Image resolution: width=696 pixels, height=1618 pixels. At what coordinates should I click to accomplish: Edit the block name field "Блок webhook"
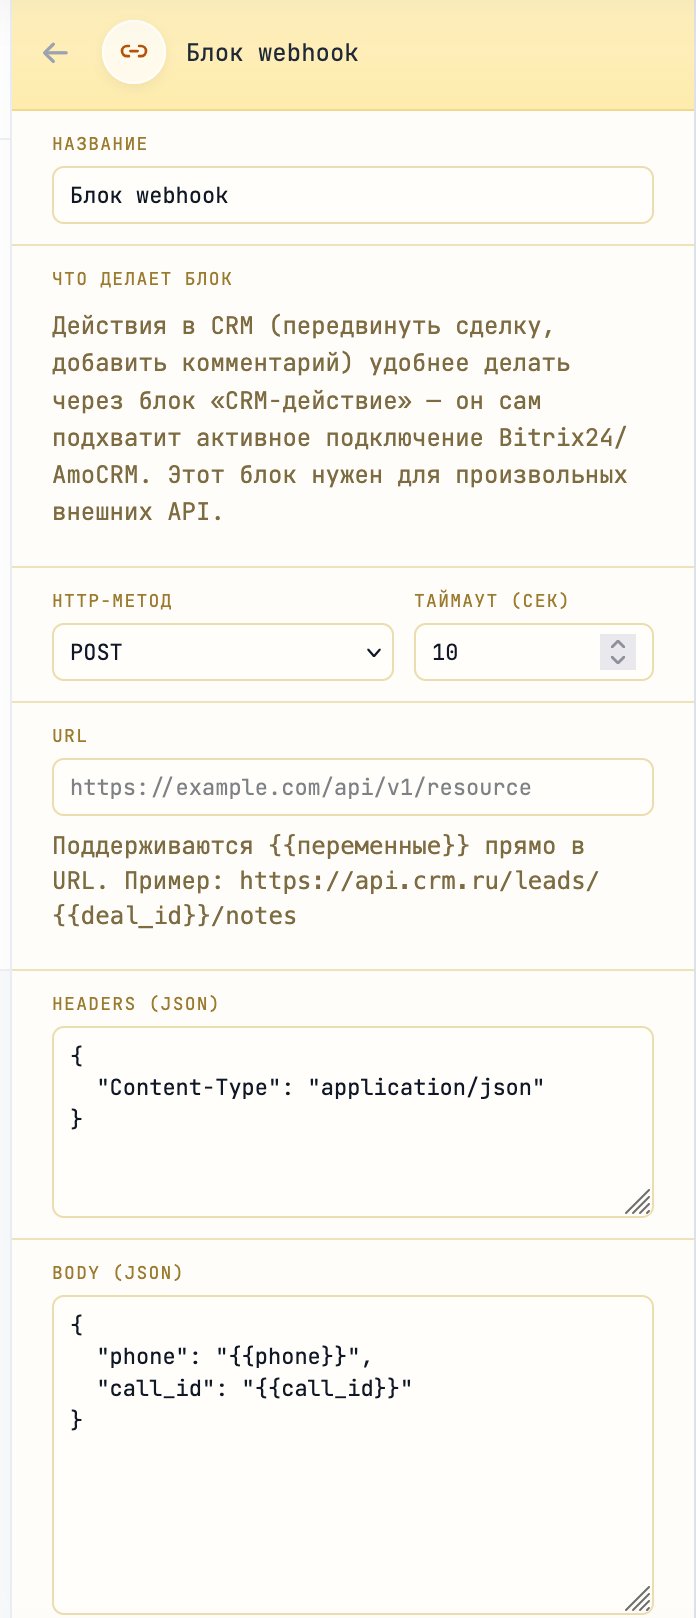(x=353, y=195)
